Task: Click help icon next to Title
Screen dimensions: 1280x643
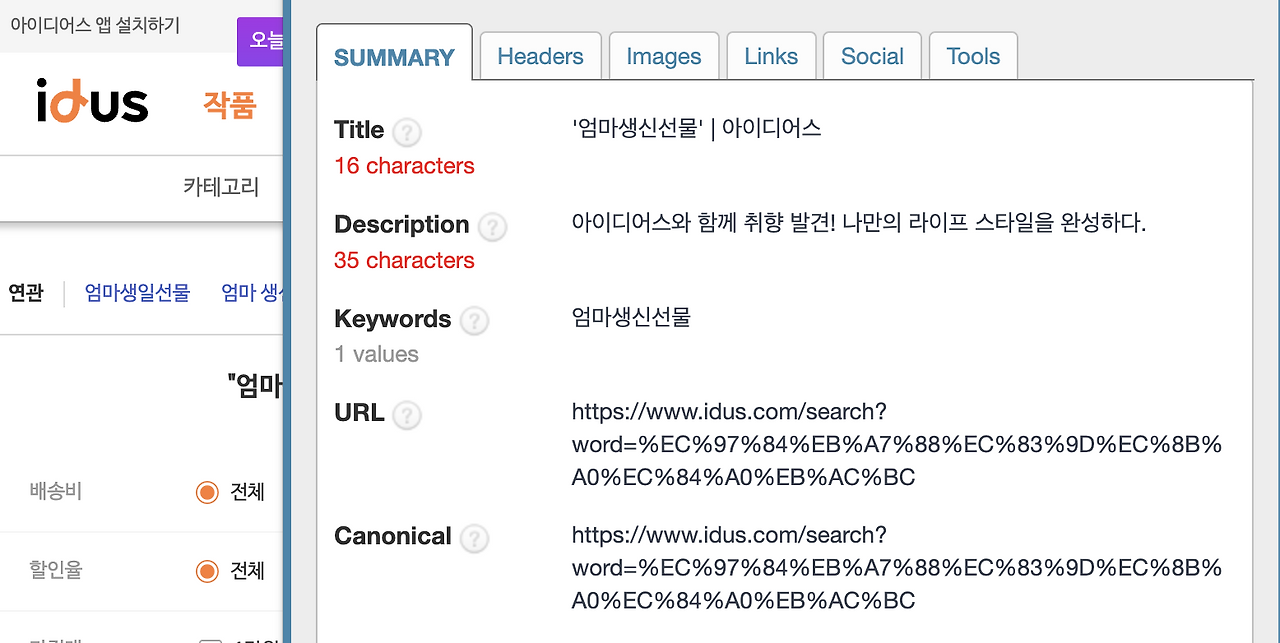Action: coord(407,132)
